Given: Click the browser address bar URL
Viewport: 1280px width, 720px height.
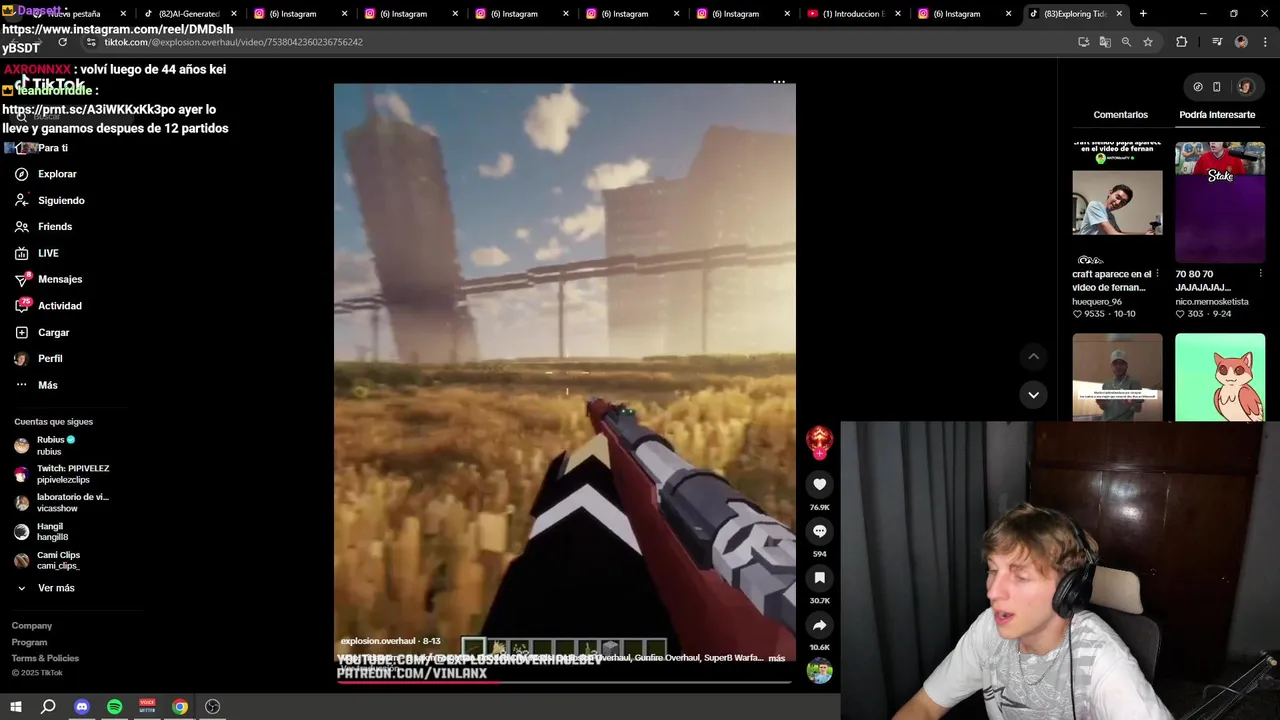Looking at the screenshot, I should pos(234,42).
